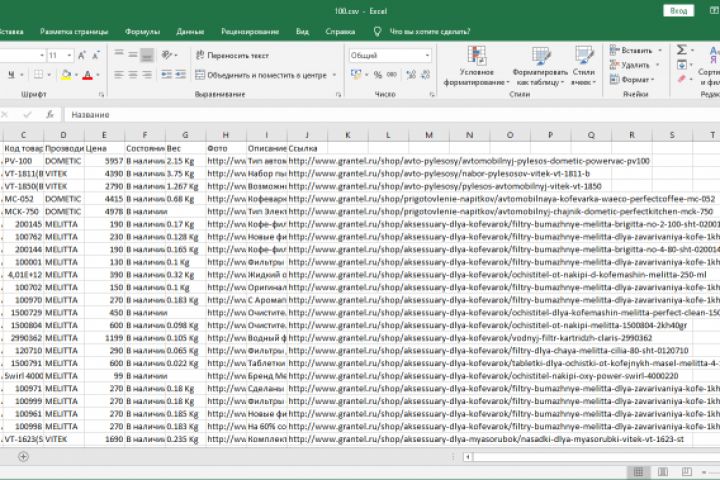
Task: Open Число group dialog launcher
Action: (x=432, y=95)
